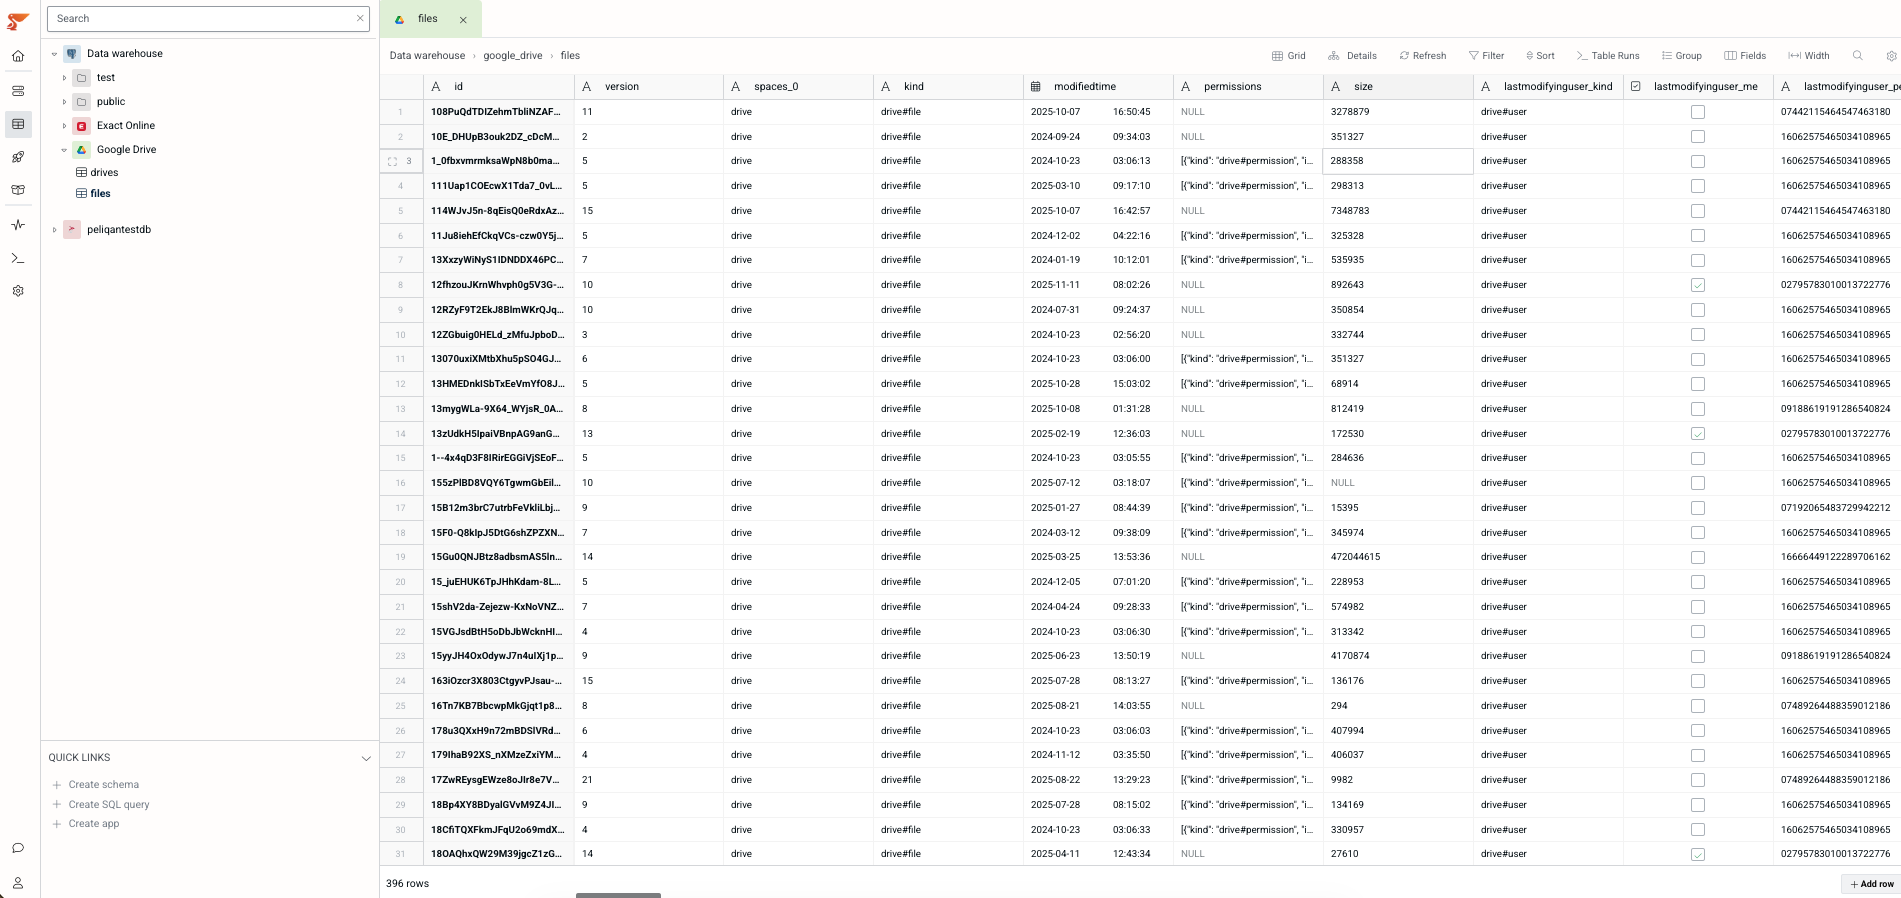Open the settings gear in left sidebar
The width and height of the screenshot is (1901, 898).
18,291
